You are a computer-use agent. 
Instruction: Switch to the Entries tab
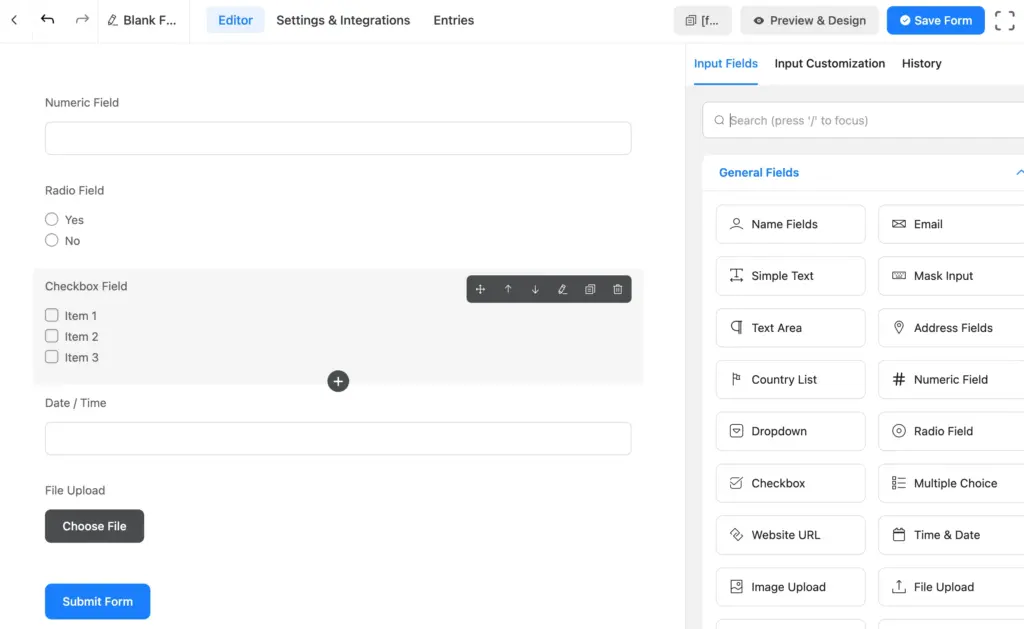point(453,20)
